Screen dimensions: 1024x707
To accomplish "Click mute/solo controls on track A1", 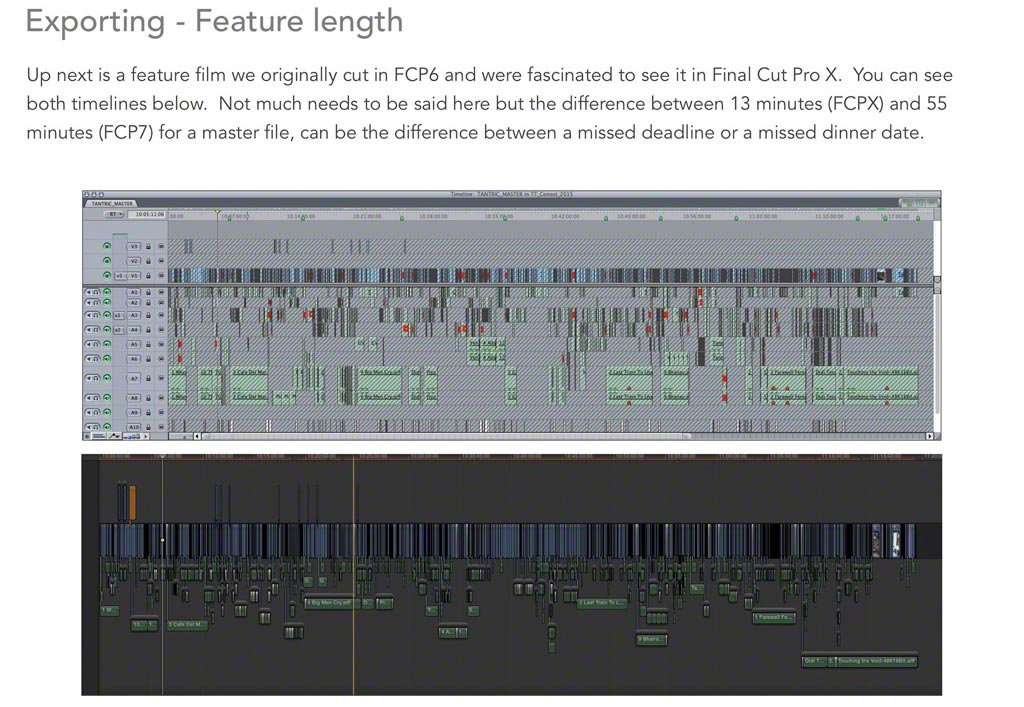I will (x=92, y=292).
